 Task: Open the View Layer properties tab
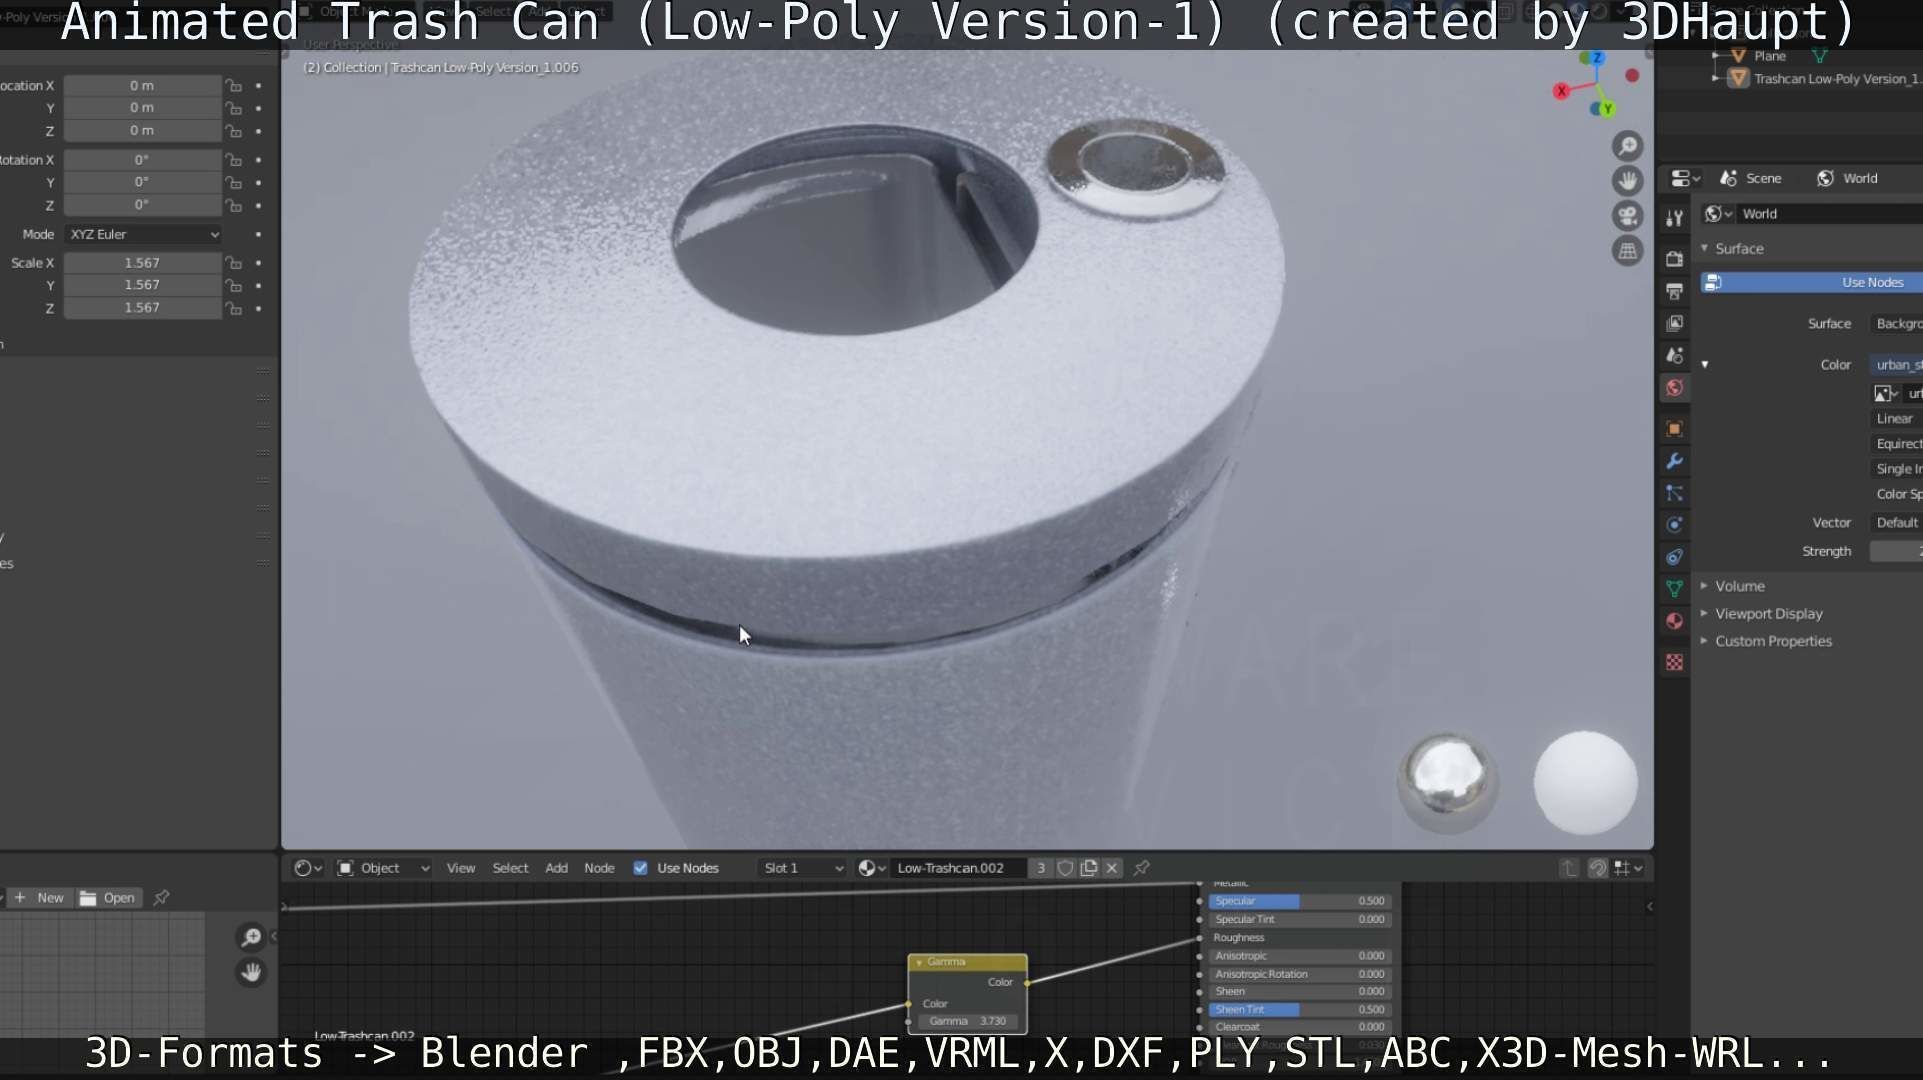pyautogui.click(x=1674, y=323)
